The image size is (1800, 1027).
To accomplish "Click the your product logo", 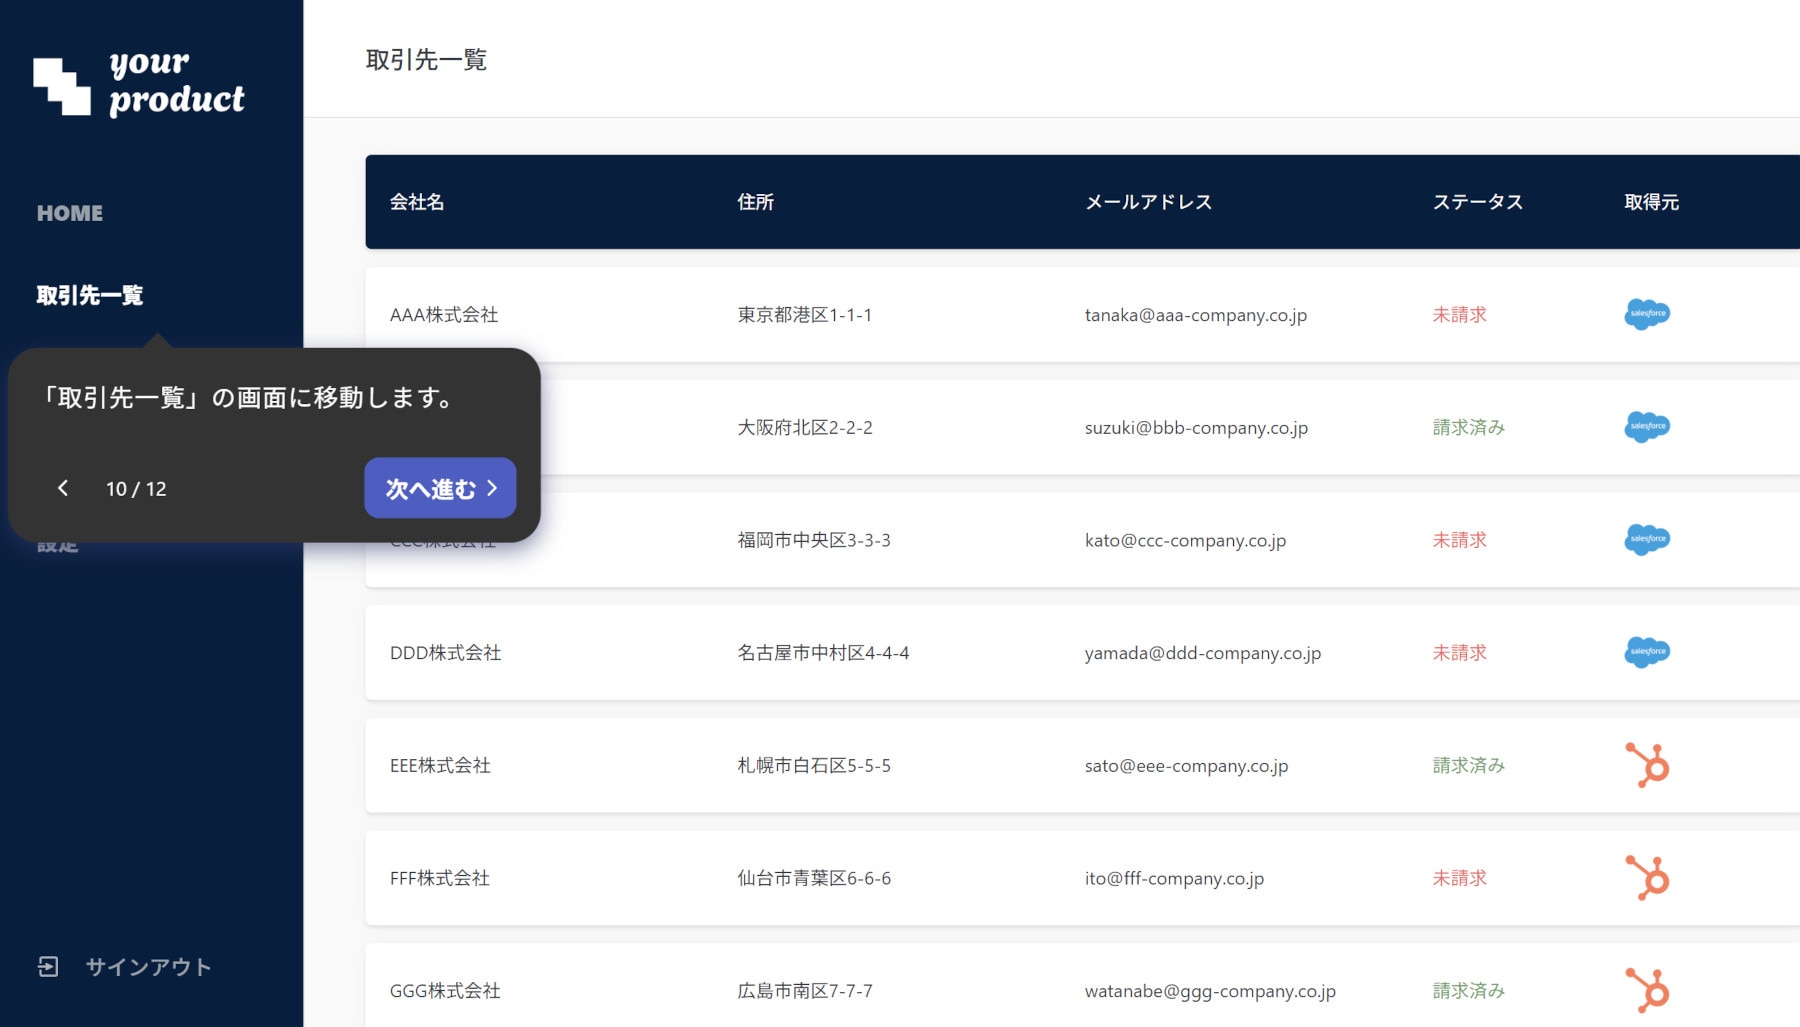I will (139, 82).
